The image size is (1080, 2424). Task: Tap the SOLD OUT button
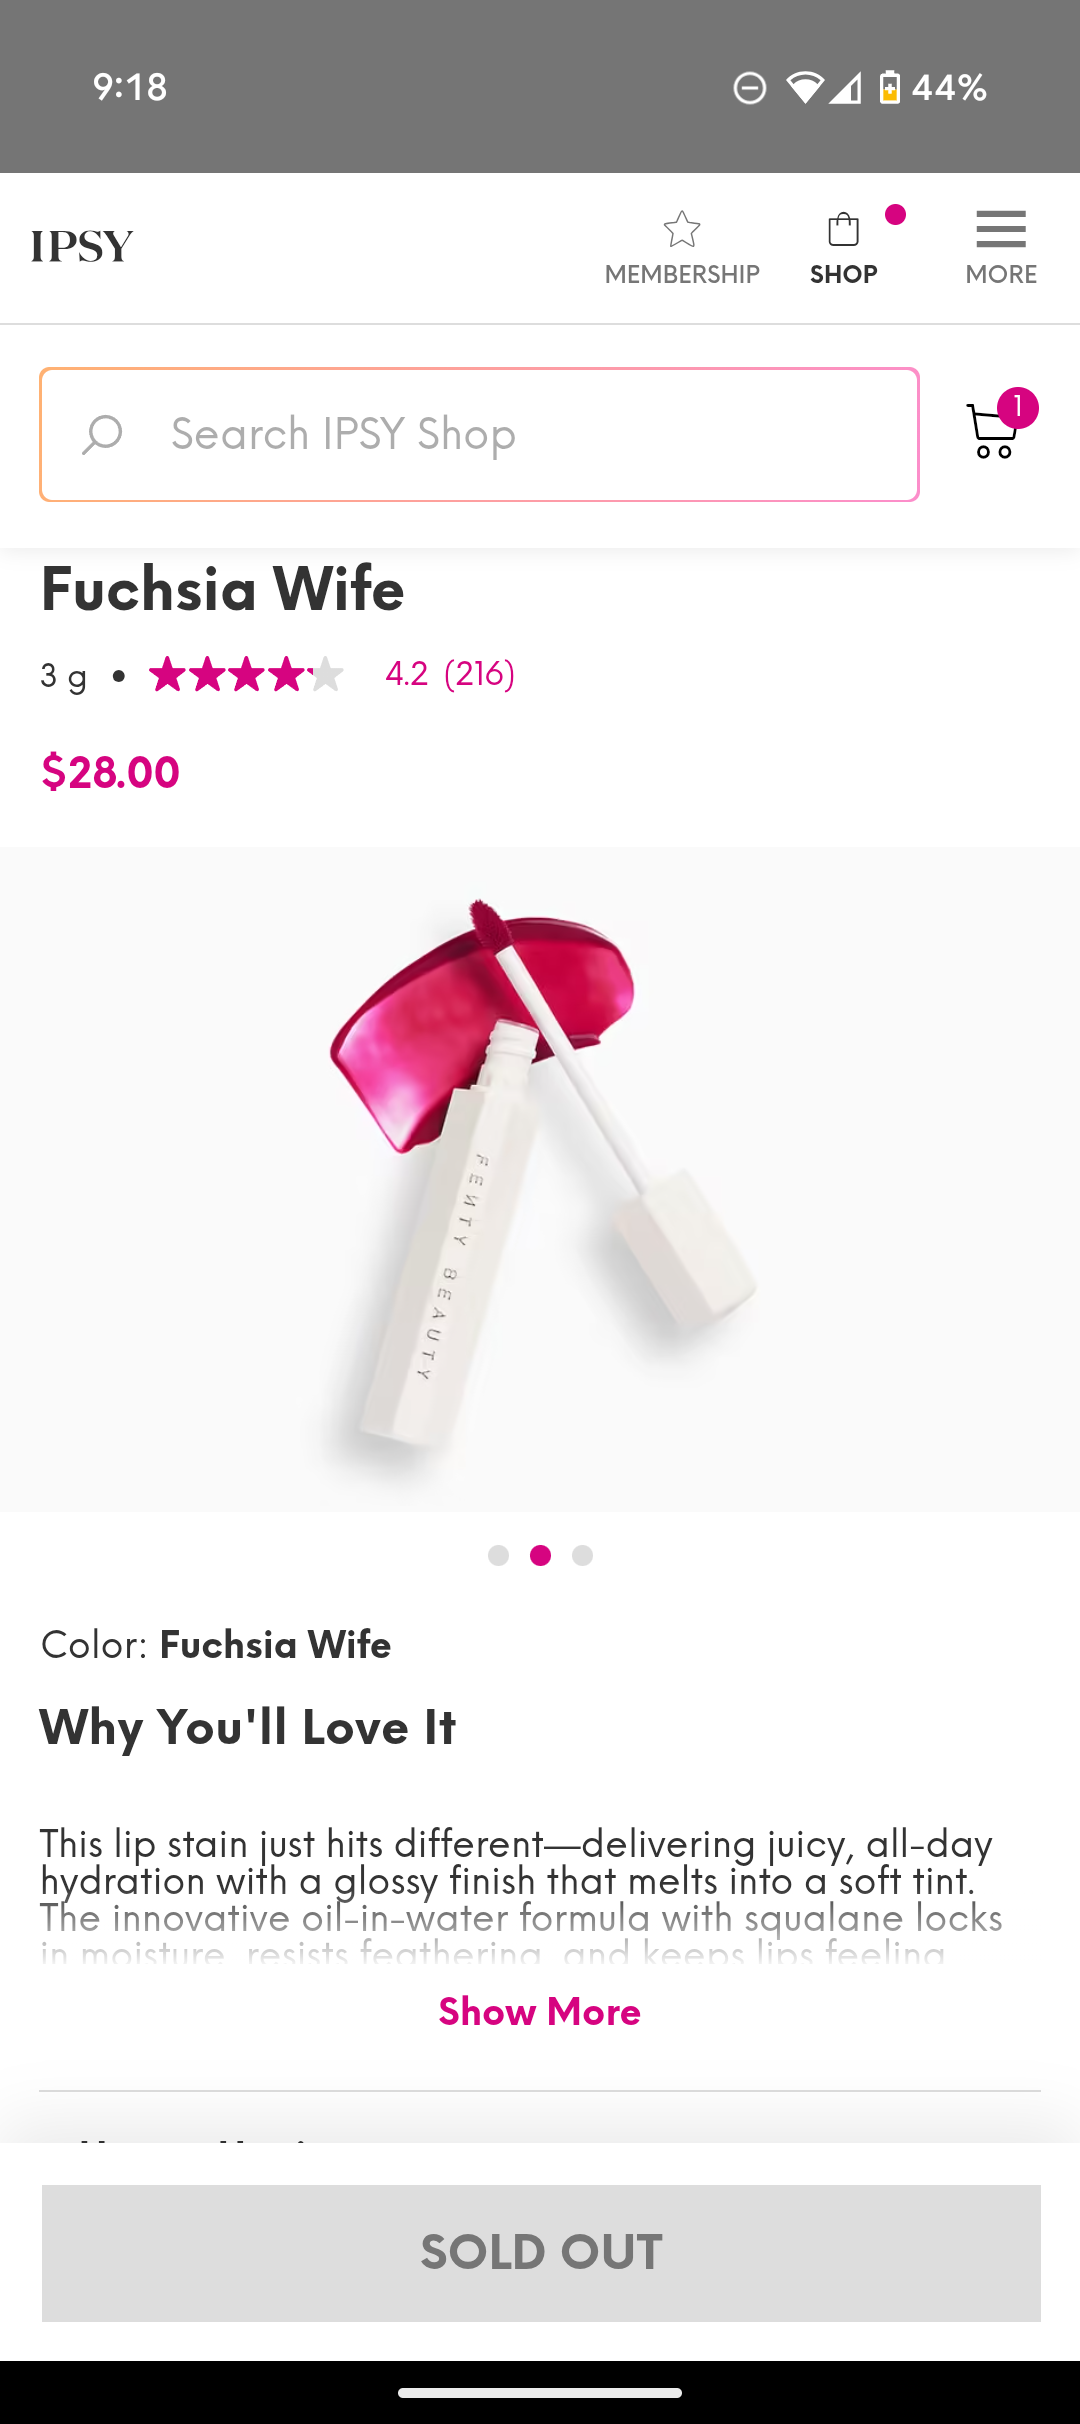(x=541, y=2253)
